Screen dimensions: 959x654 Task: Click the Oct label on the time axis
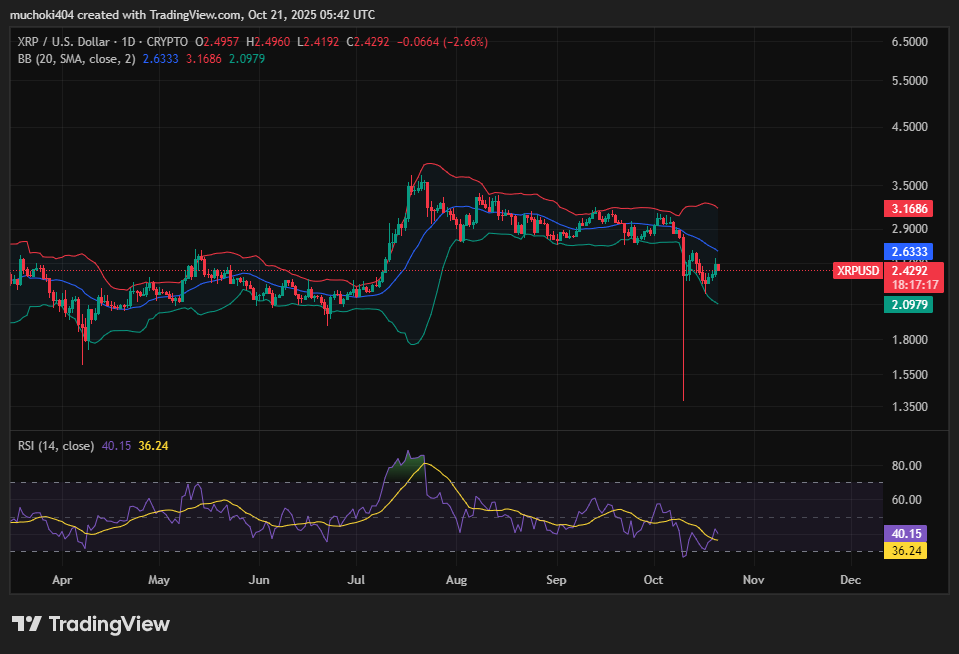(654, 579)
